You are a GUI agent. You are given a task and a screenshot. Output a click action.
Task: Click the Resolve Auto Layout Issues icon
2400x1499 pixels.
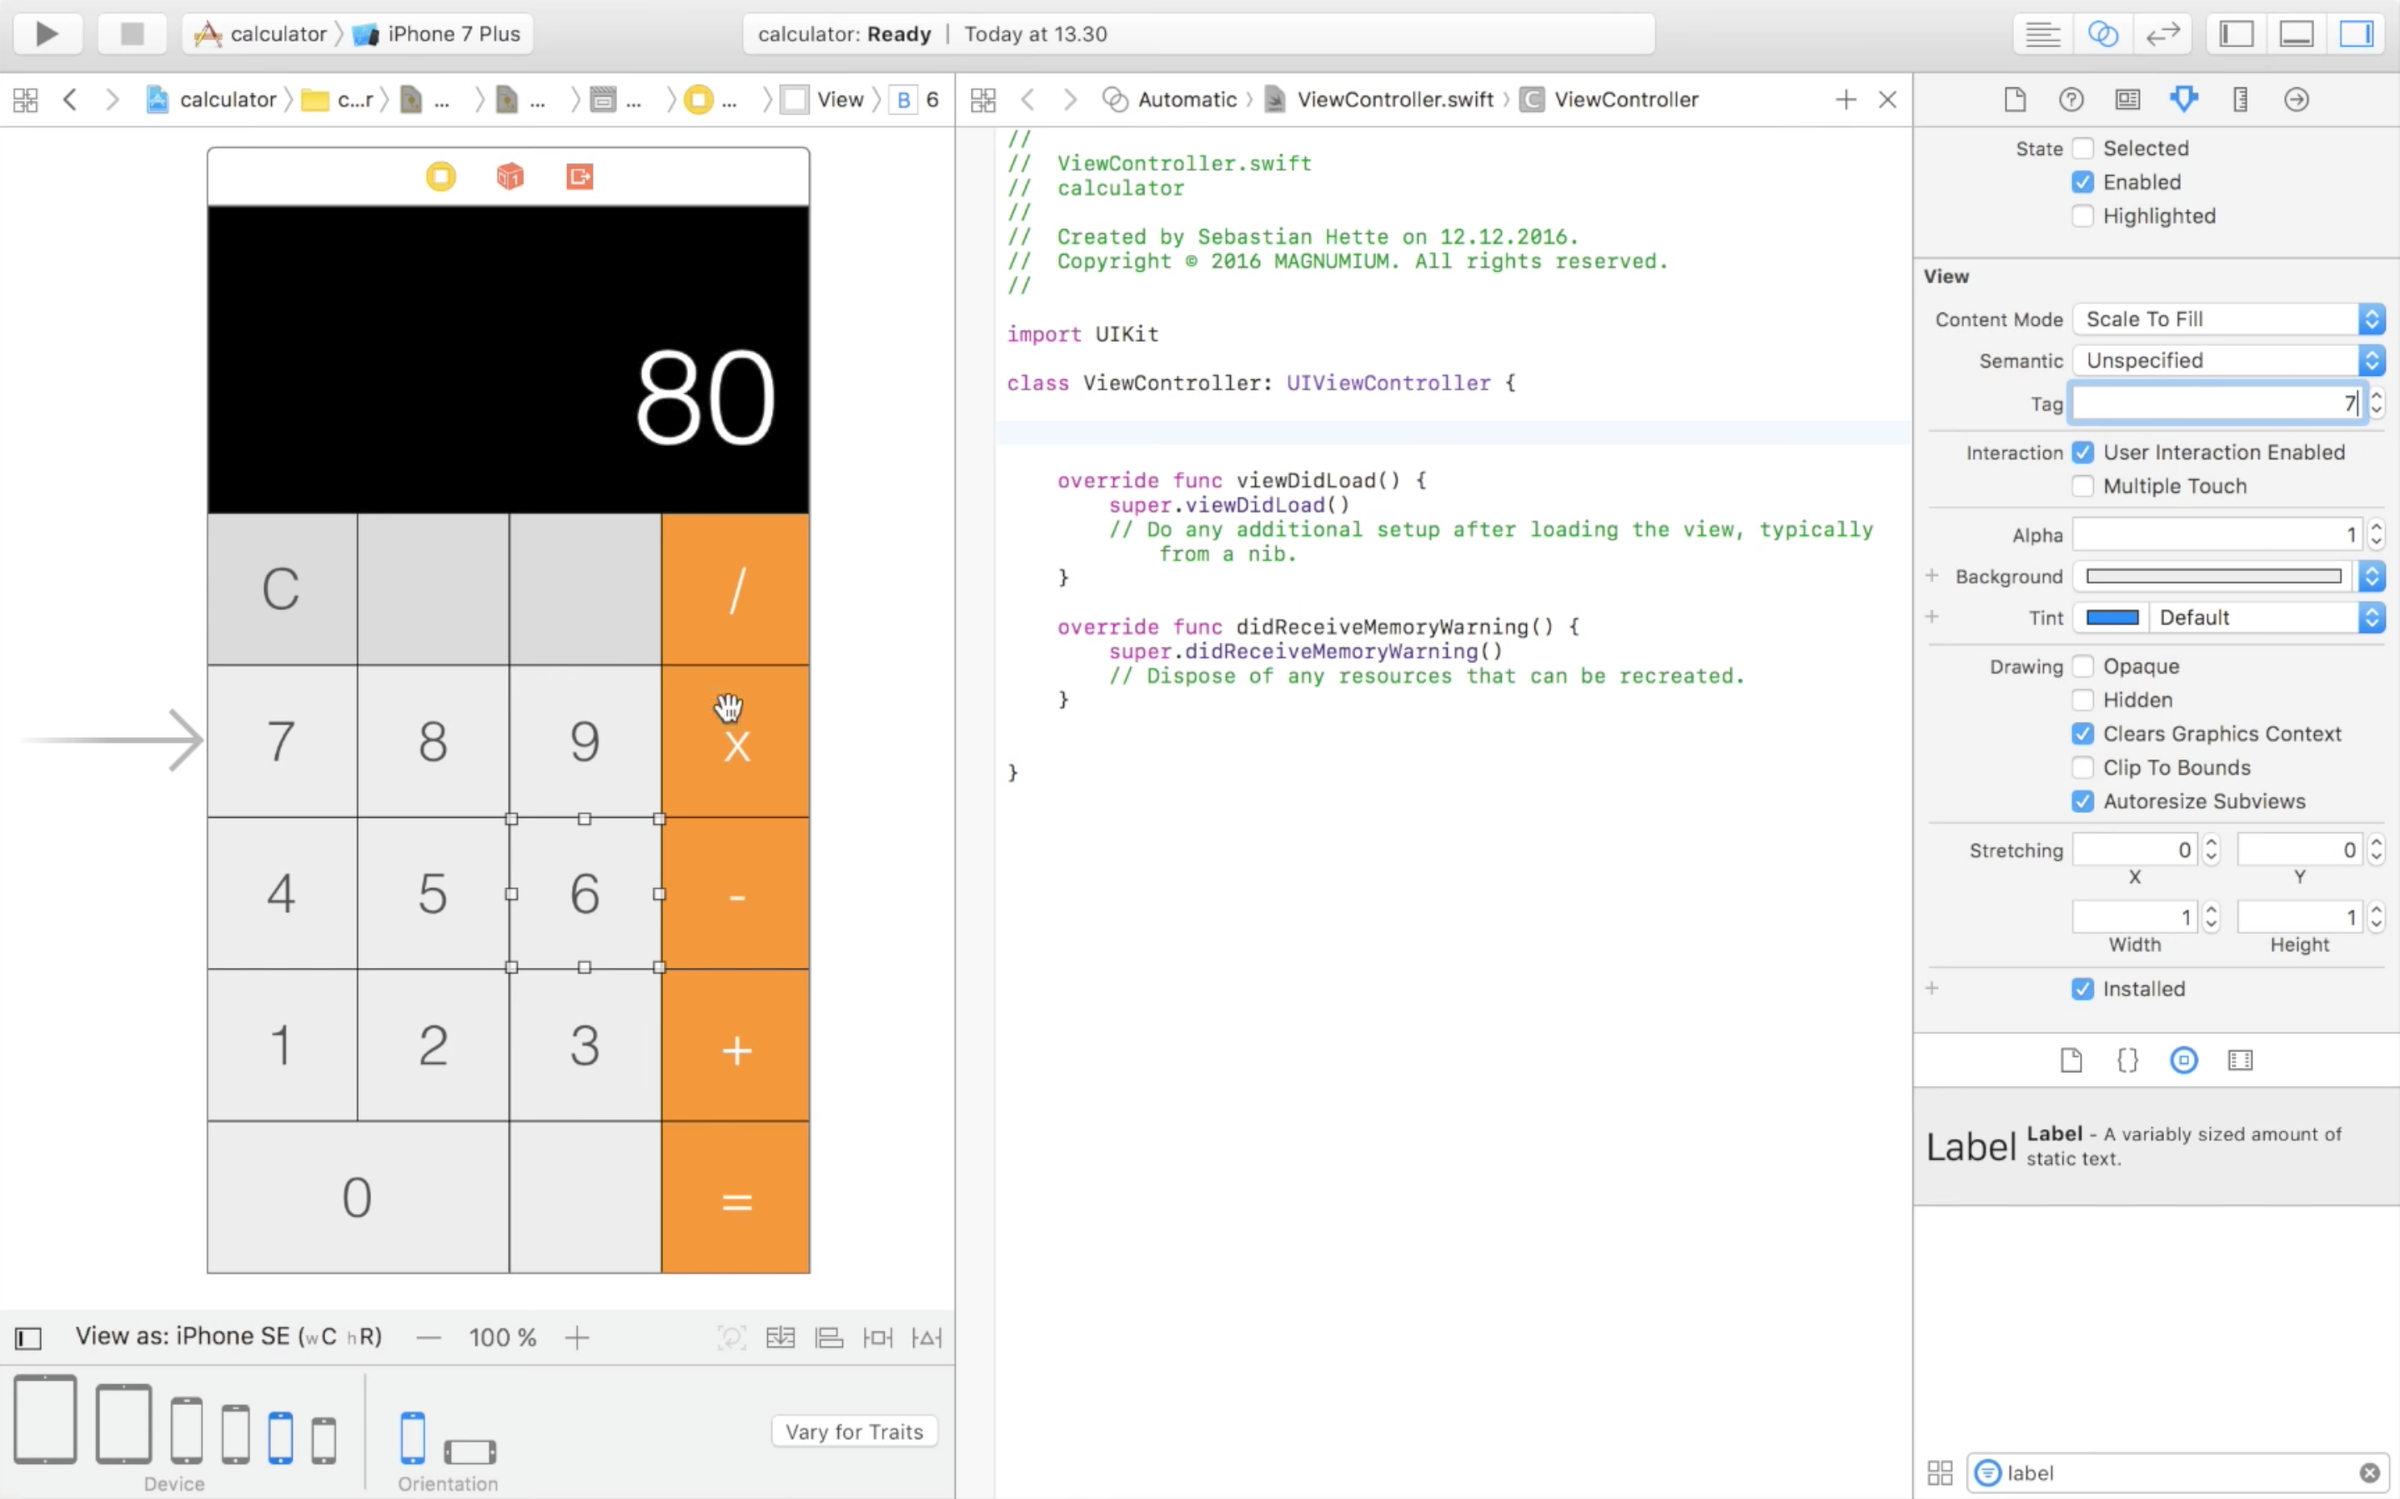926,1338
